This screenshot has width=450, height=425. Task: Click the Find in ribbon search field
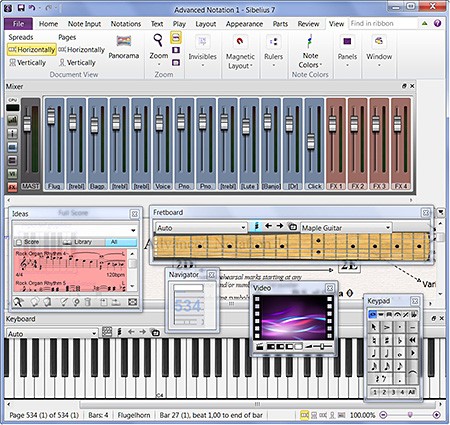coord(383,23)
